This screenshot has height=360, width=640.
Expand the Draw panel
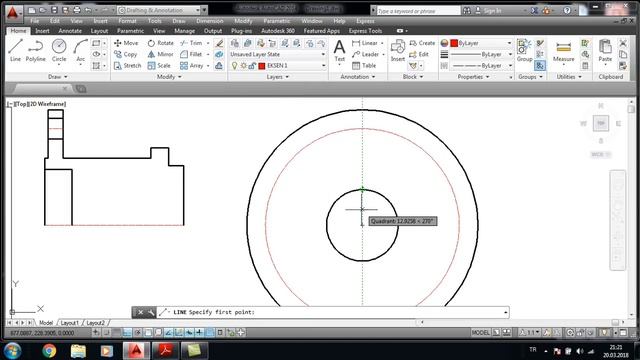click(57, 77)
